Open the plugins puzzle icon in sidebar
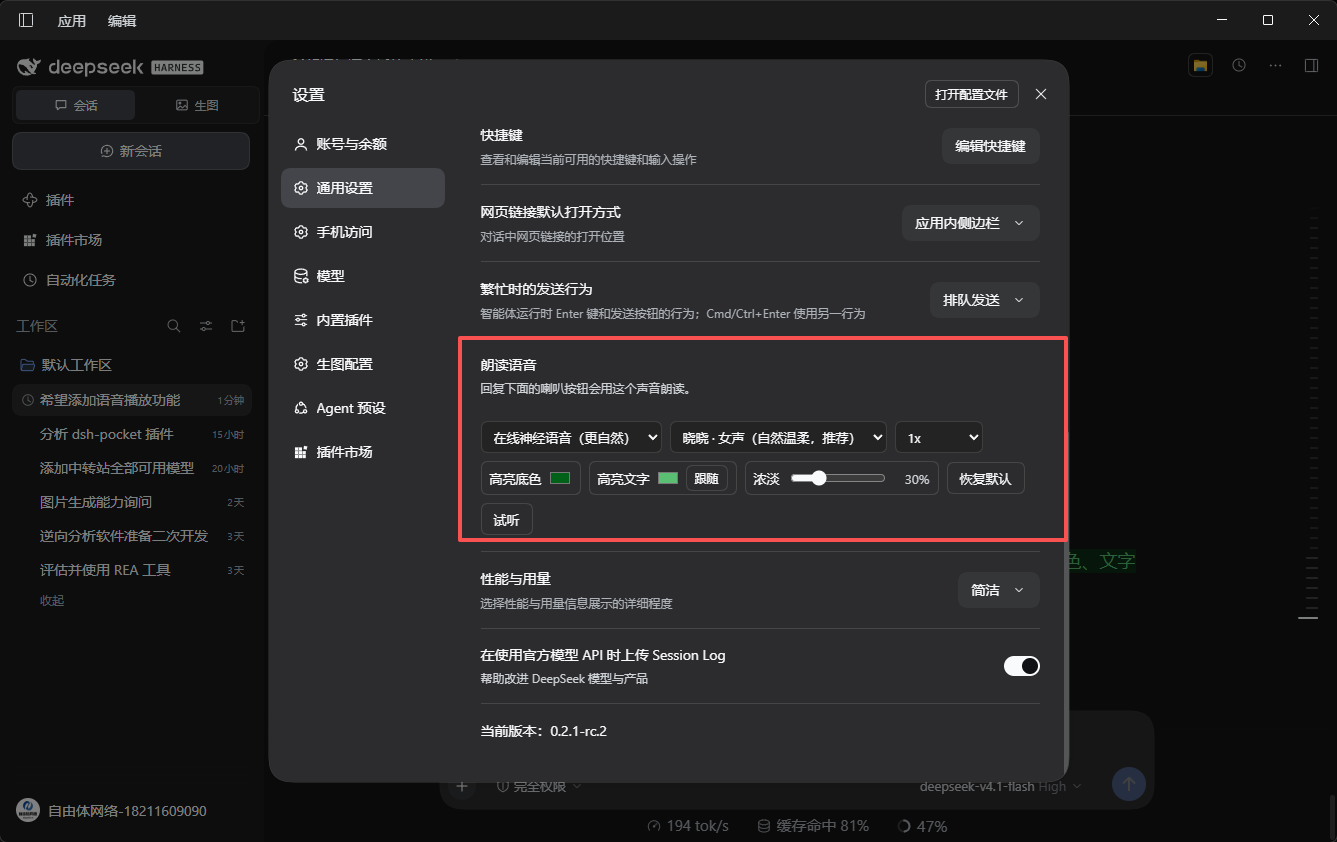The width and height of the screenshot is (1337, 842). [x=30, y=200]
